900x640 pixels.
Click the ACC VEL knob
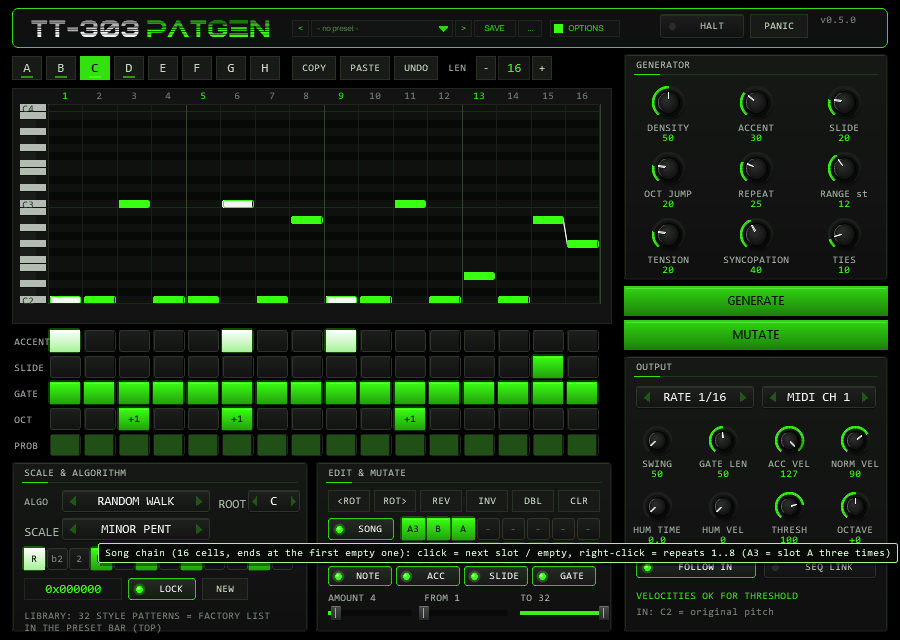point(789,441)
